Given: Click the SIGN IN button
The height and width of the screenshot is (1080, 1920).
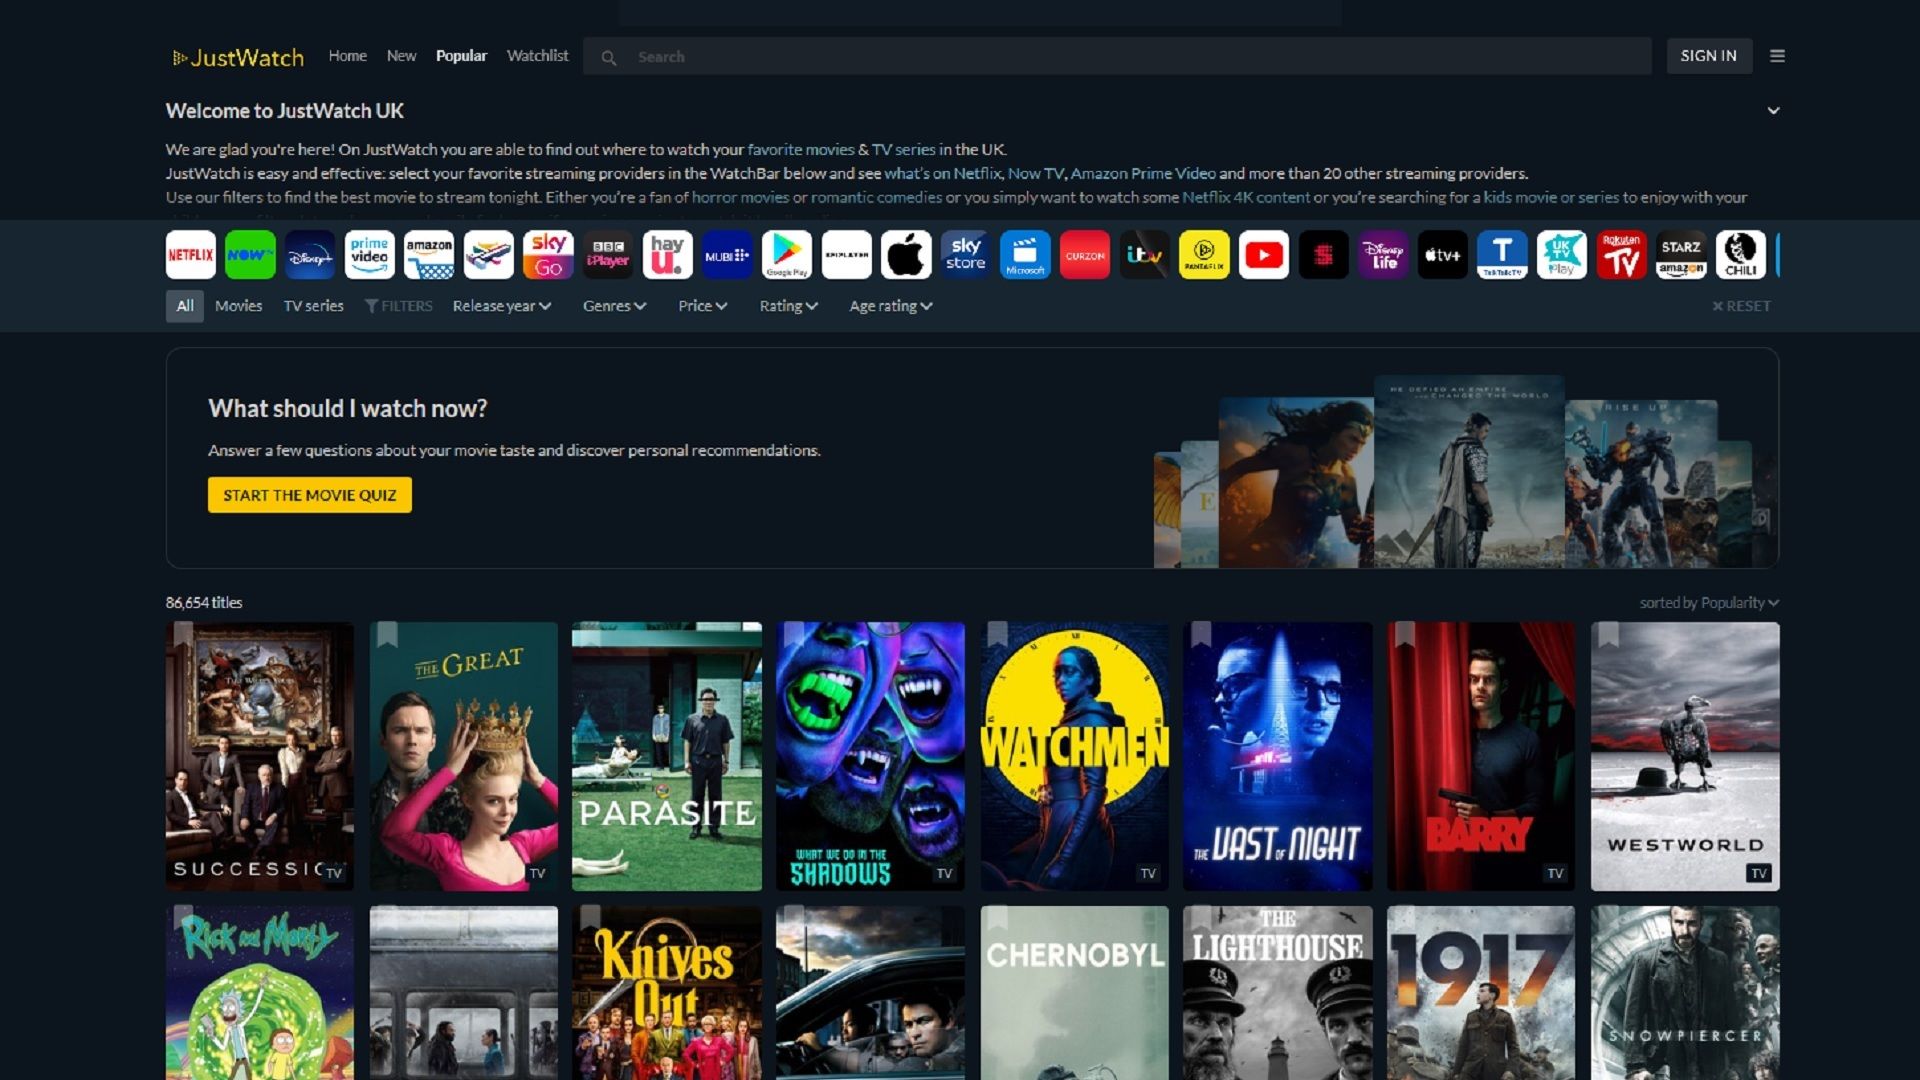Looking at the screenshot, I should tap(1708, 56).
